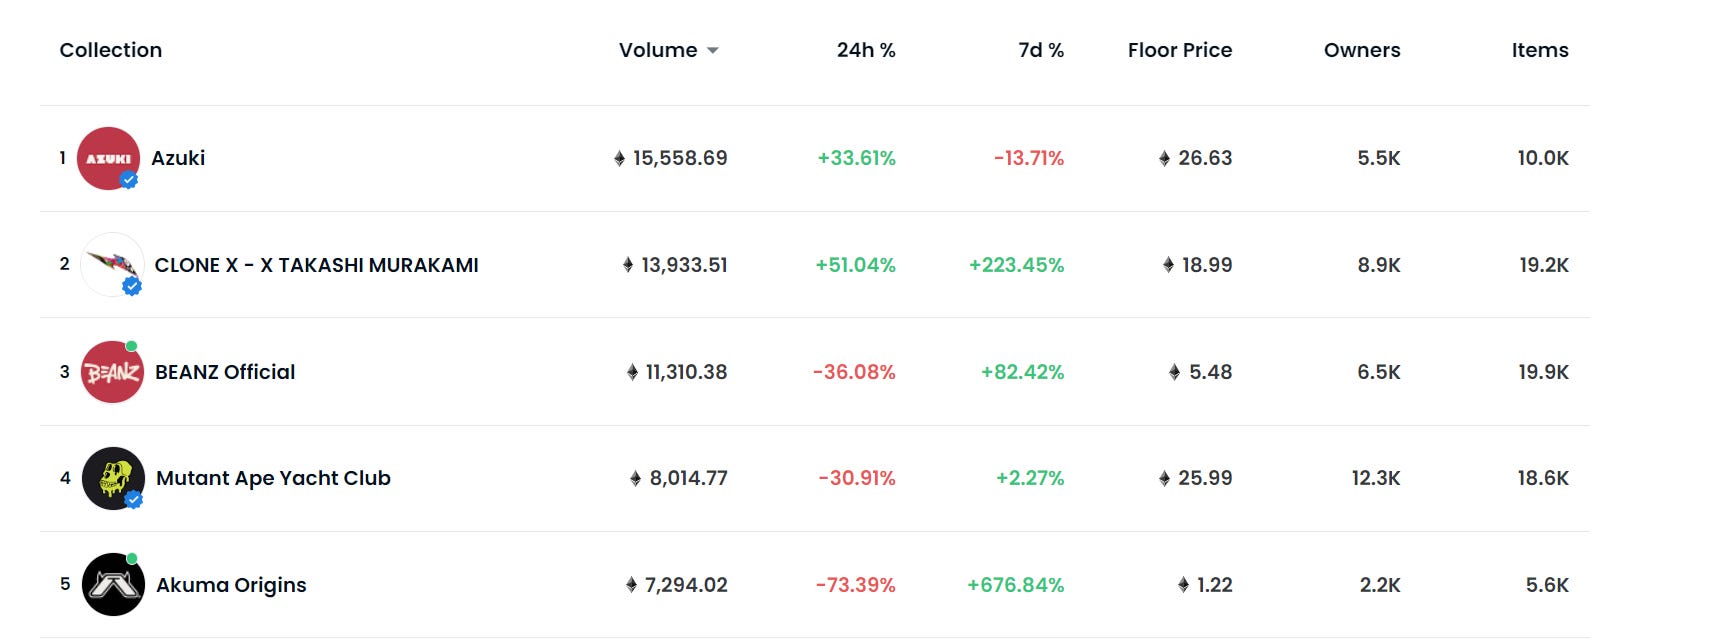Open the Azuki collection name link
Image resolution: width=1724 pixels, height=641 pixels.
178,158
